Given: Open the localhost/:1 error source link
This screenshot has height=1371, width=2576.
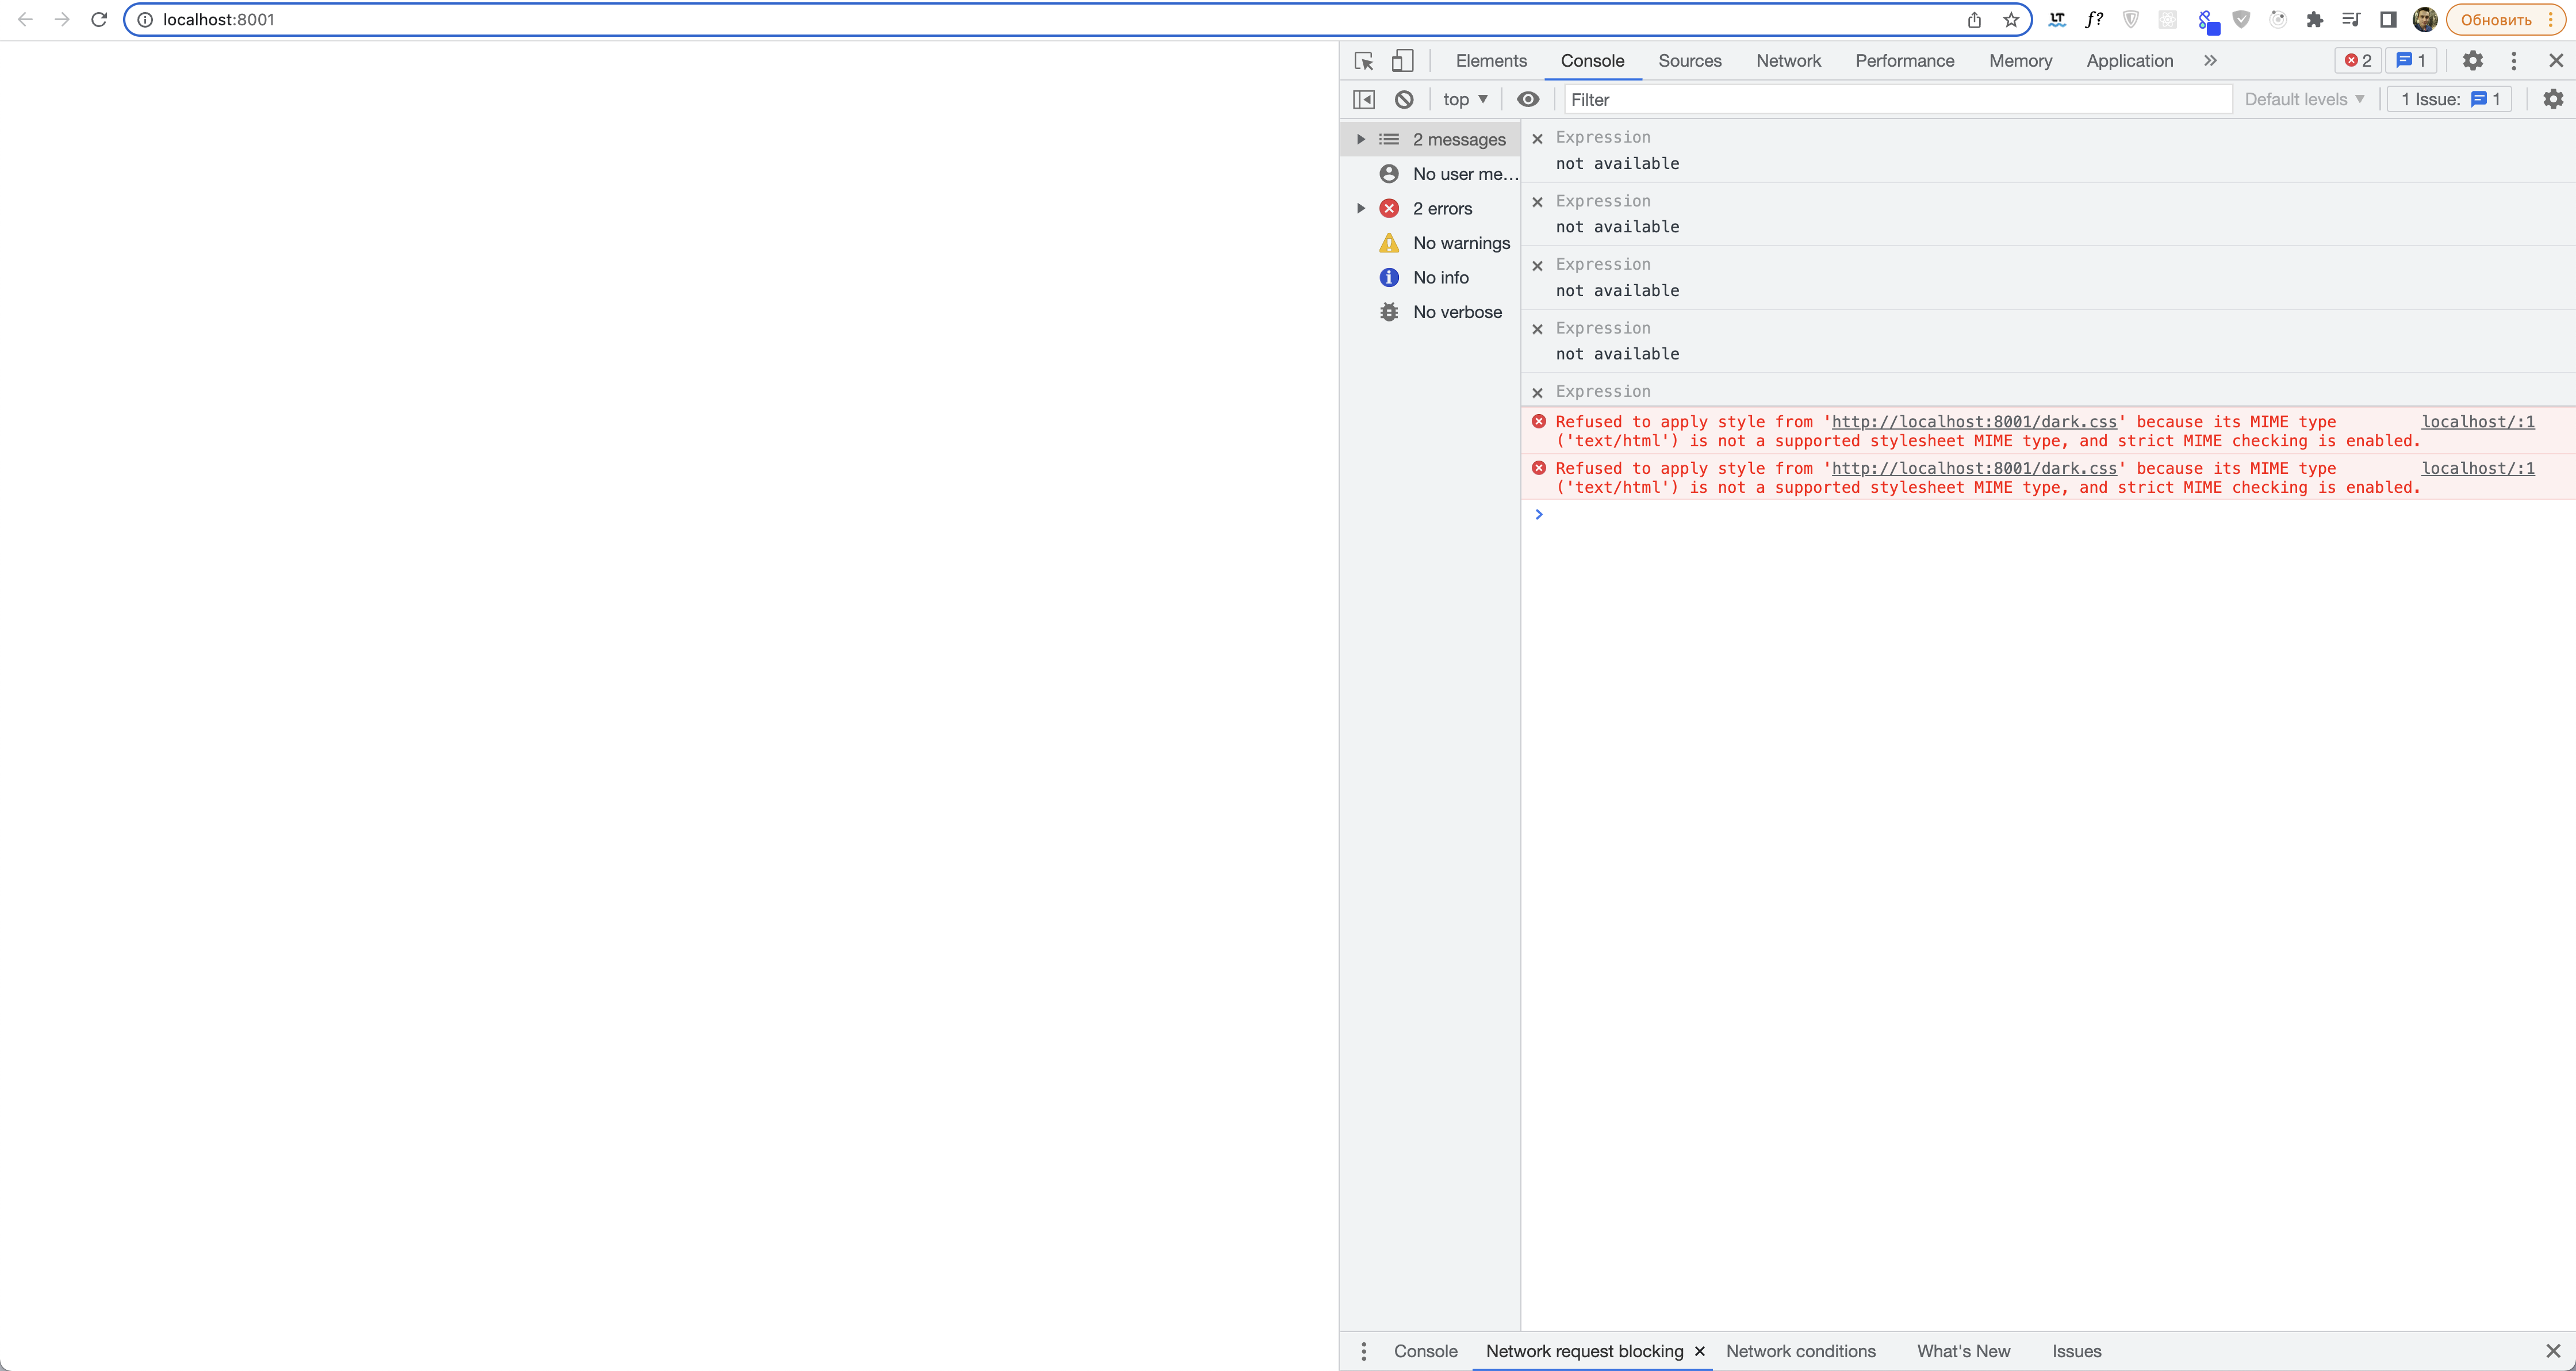Looking at the screenshot, I should tap(2478, 421).
